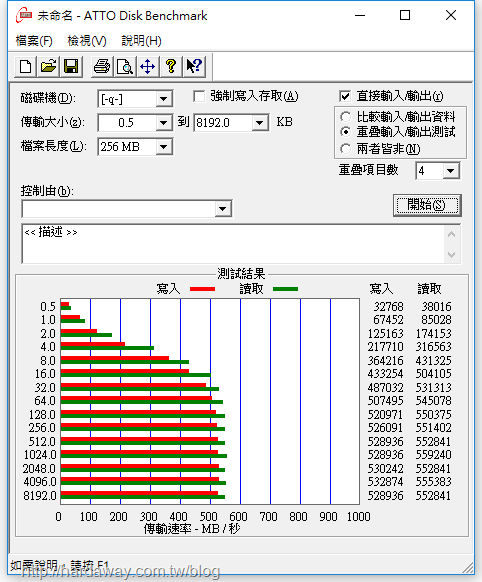Screen dimensions: 482x582
Task: Click read value 316563 in results
Action: point(433,347)
